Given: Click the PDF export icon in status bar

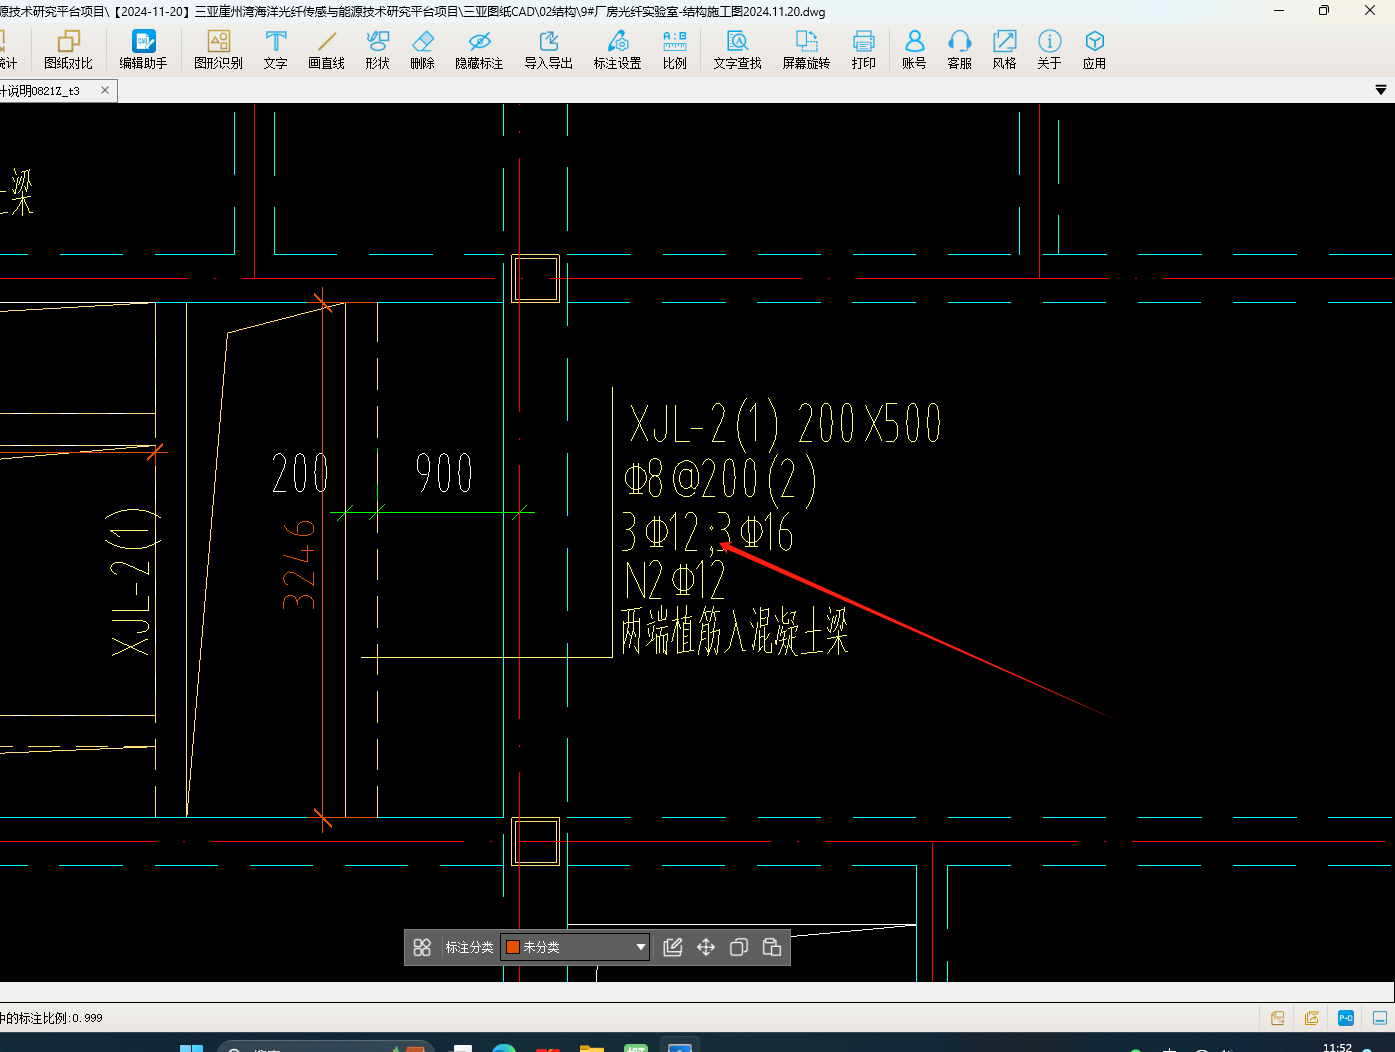Looking at the screenshot, I should pyautogui.click(x=1278, y=1018).
